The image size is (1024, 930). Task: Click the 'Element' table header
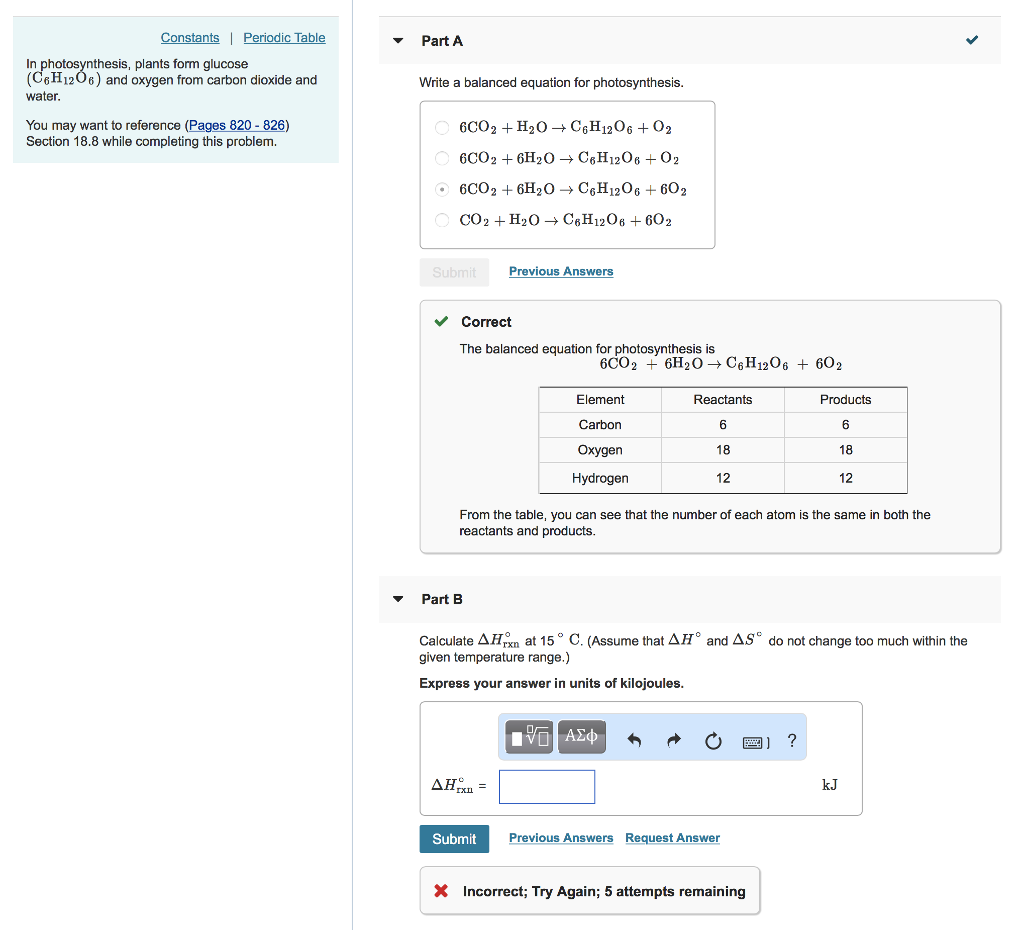[x=600, y=400]
